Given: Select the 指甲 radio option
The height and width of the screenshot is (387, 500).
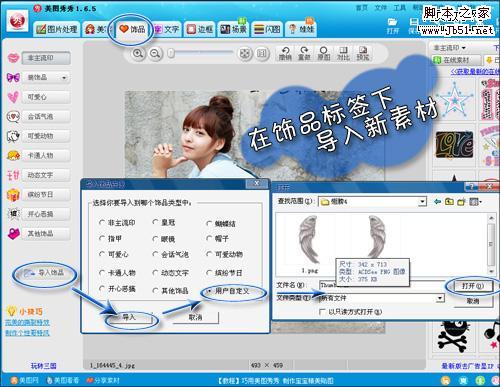Looking at the screenshot, I should pyautogui.click(x=102, y=238).
